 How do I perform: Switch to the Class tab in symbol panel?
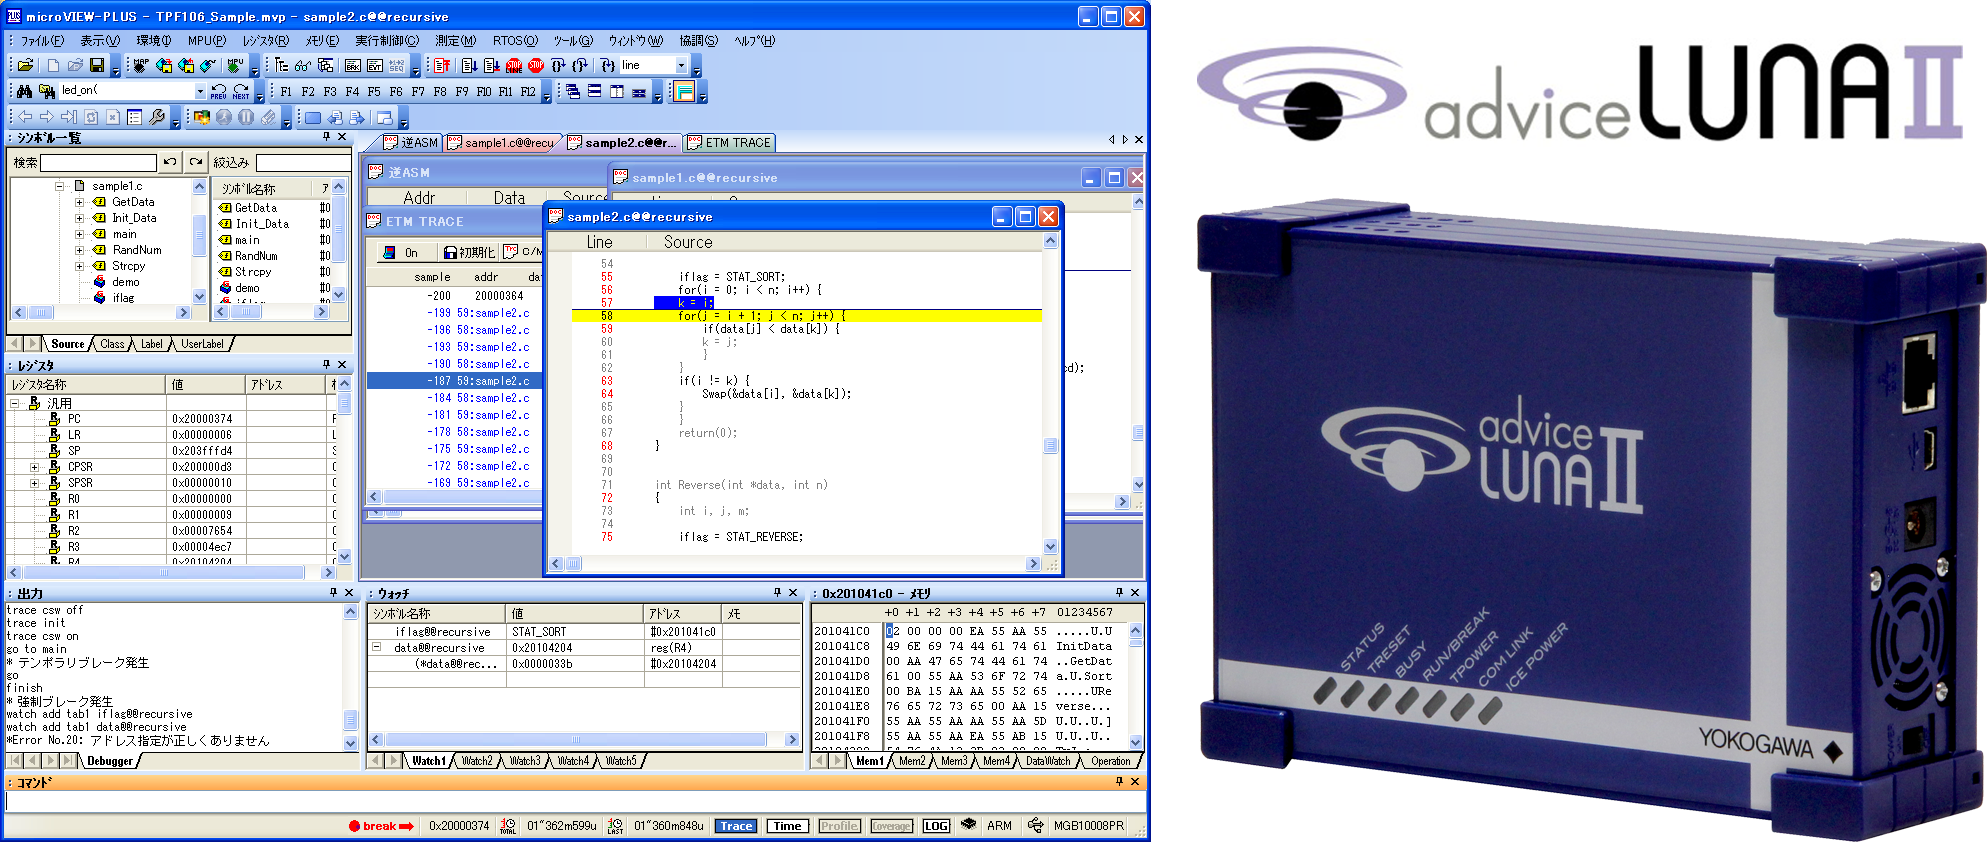pyautogui.click(x=112, y=344)
